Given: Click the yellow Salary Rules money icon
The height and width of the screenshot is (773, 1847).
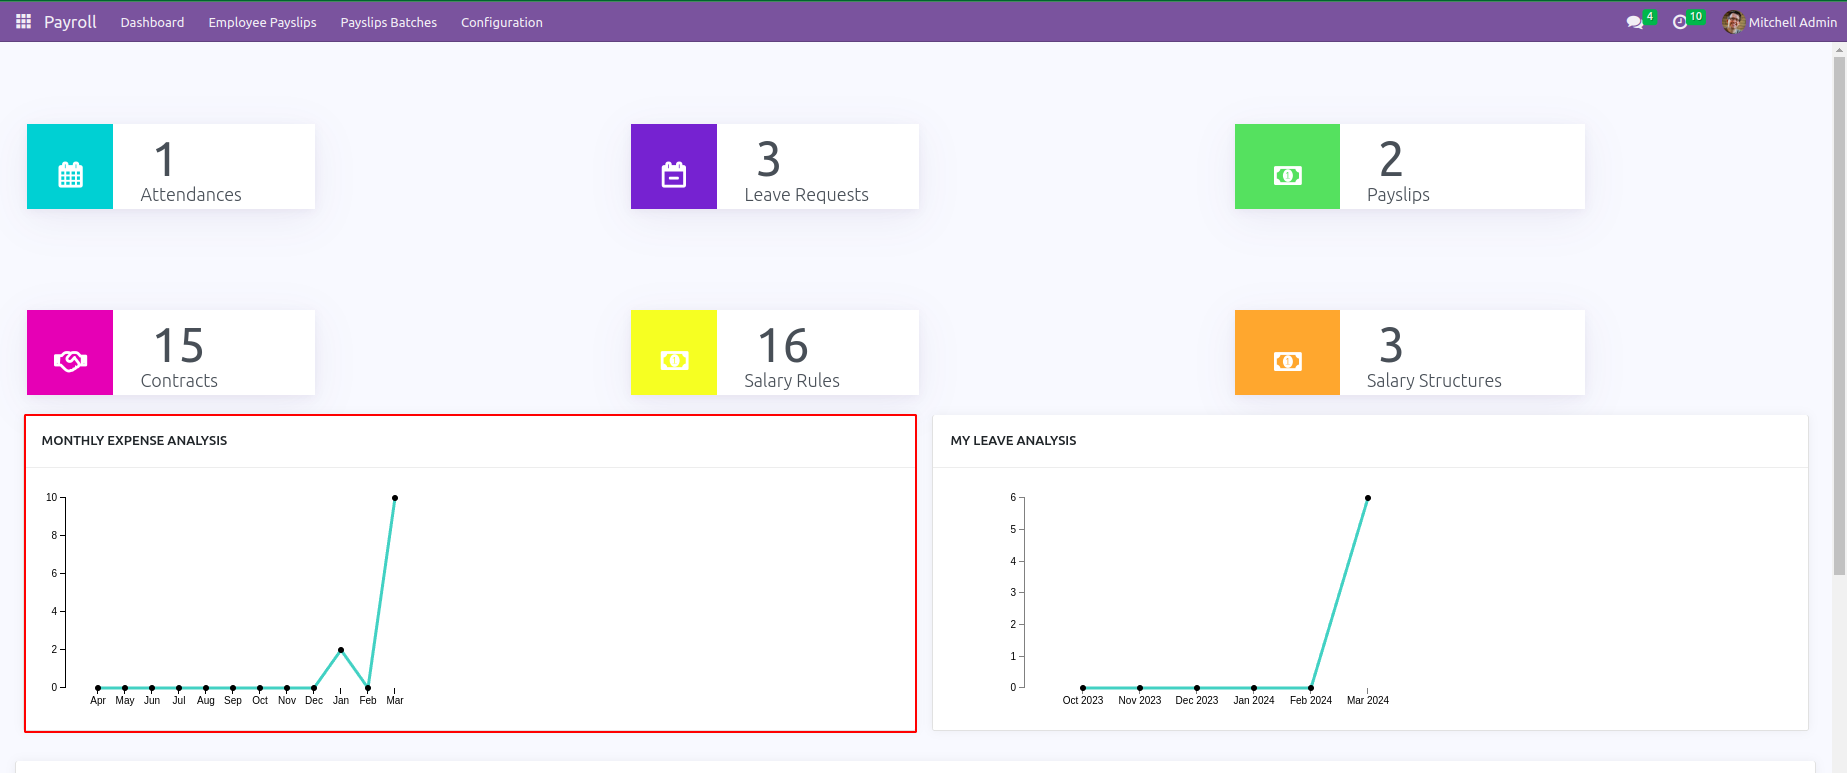Looking at the screenshot, I should click(x=674, y=361).
